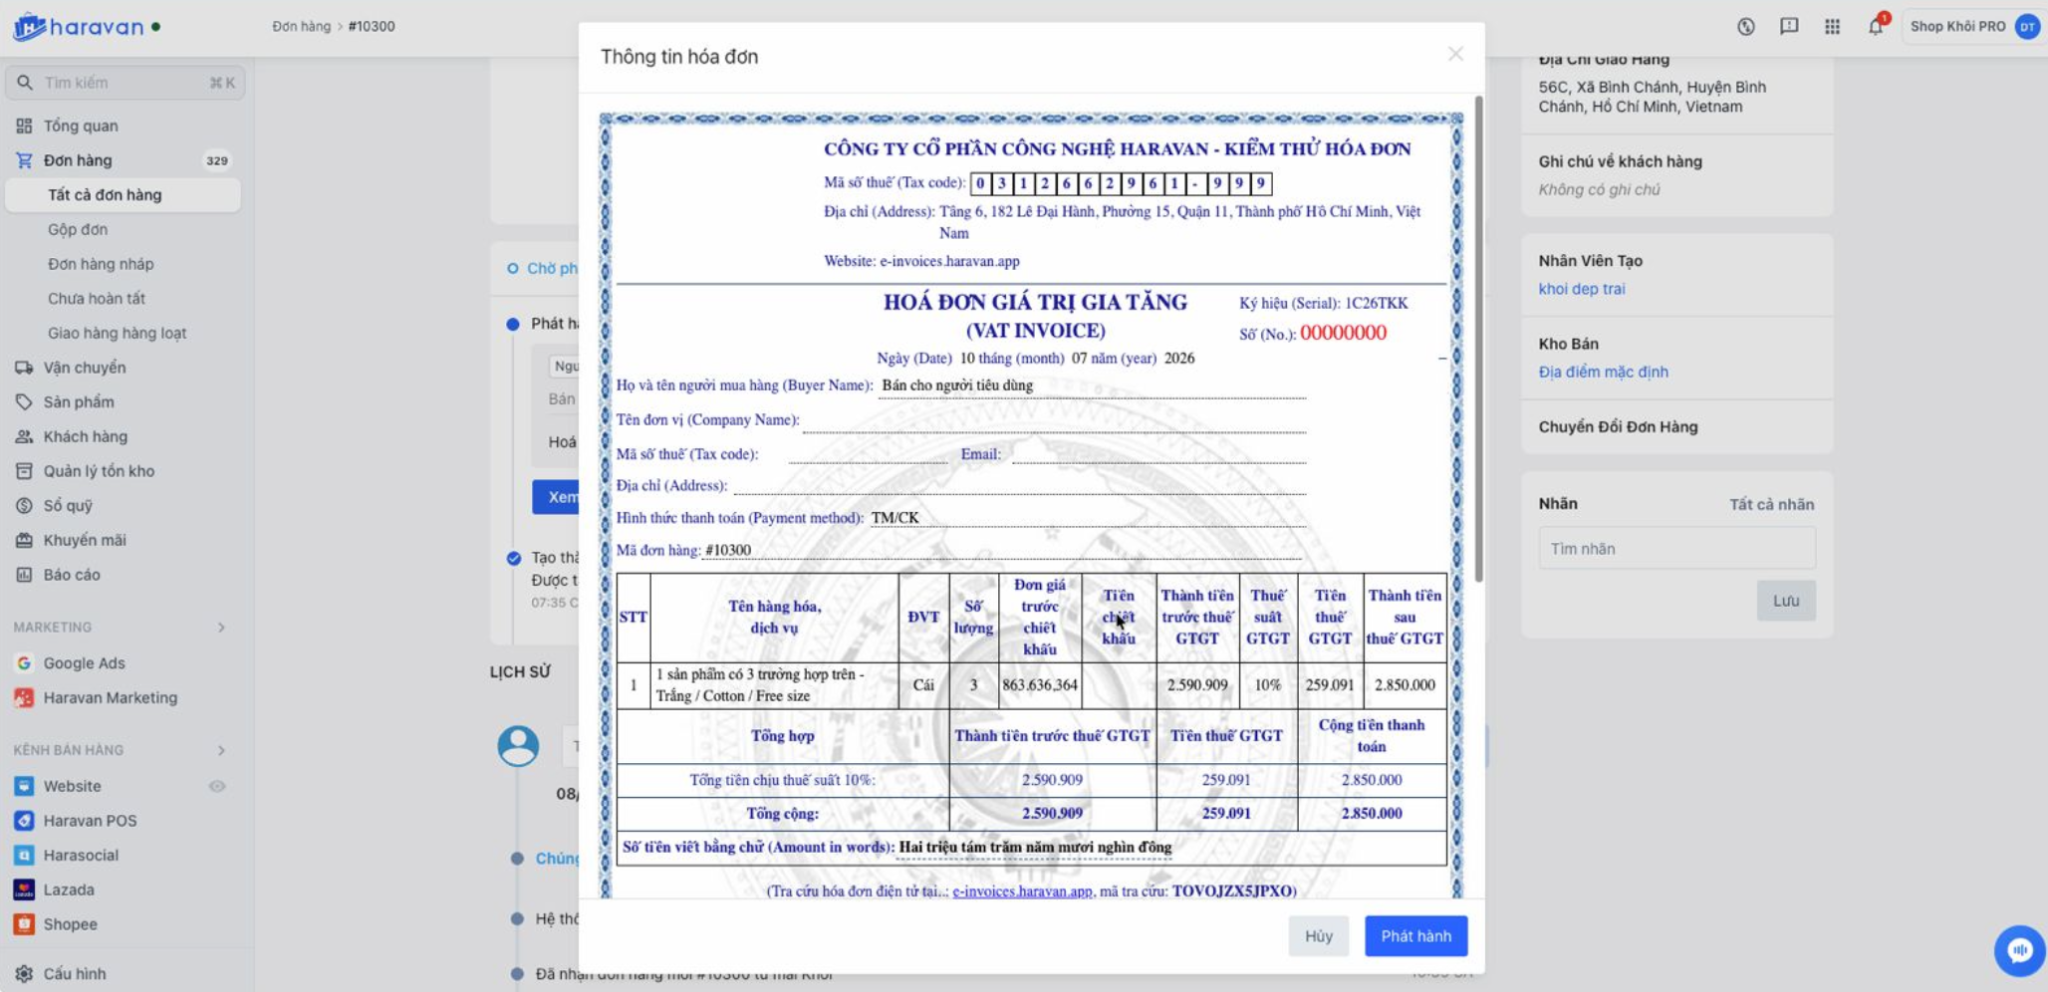This screenshot has width=2048, height=992.
Task: Expand the MARKETING section
Action: click(221, 627)
